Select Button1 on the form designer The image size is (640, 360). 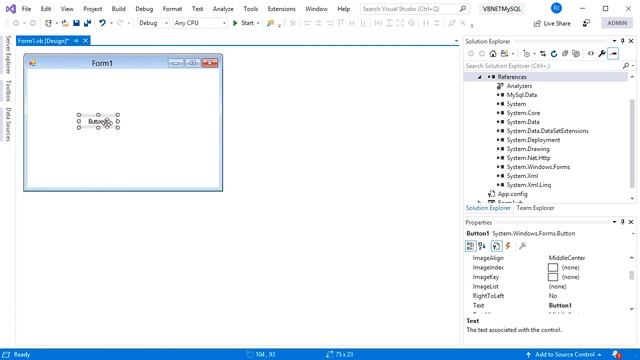(98, 122)
